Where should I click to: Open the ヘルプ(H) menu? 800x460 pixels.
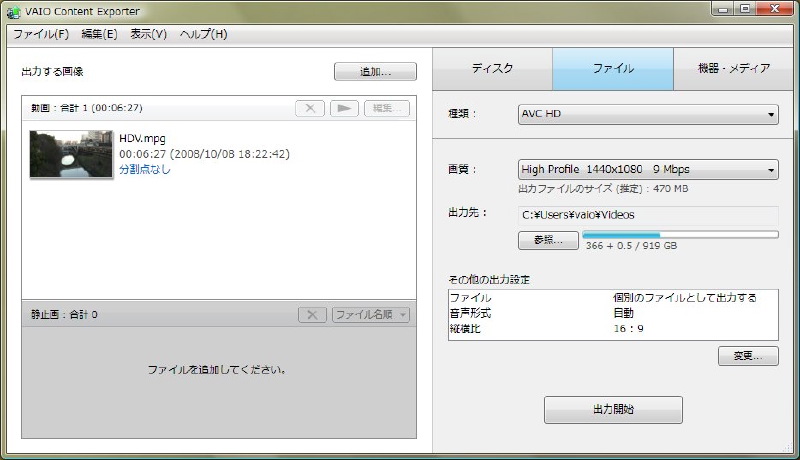(204, 34)
